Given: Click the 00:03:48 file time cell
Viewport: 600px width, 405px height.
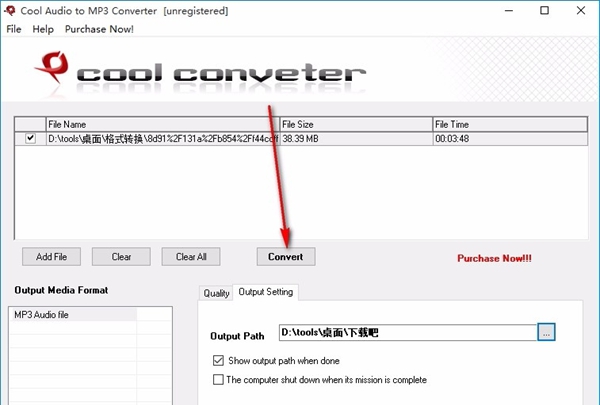Looking at the screenshot, I should (x=510, y=139).
